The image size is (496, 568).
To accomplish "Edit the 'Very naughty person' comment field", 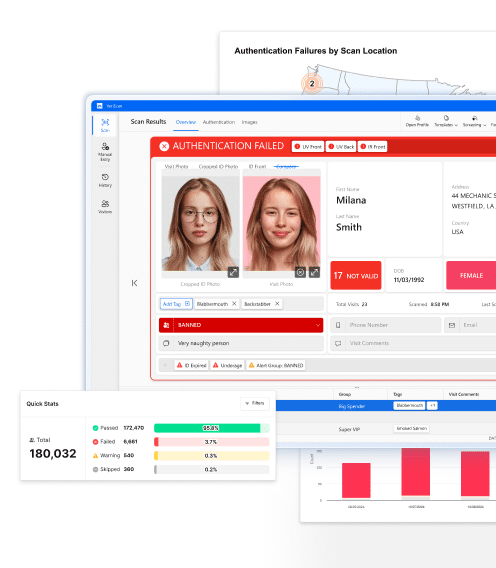I will pos(241,343).
